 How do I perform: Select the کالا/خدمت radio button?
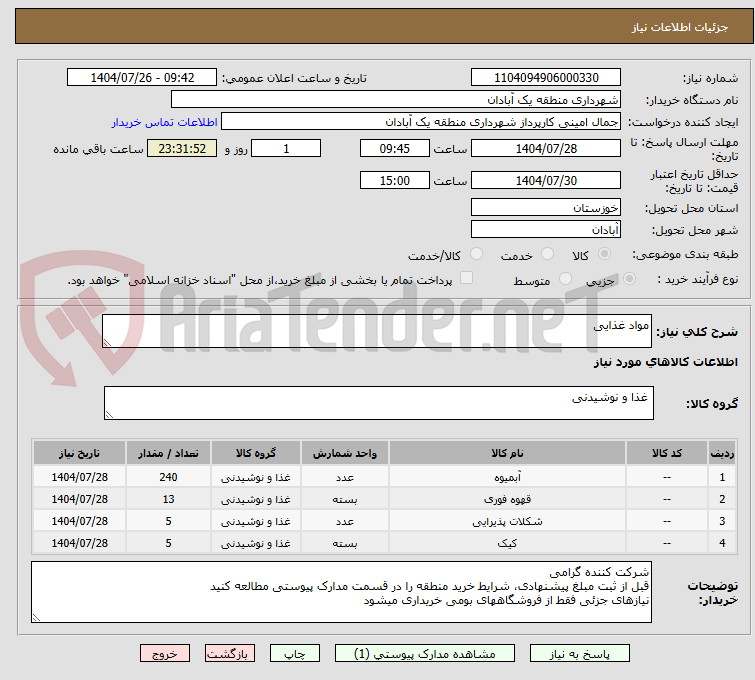coord(476,254)
